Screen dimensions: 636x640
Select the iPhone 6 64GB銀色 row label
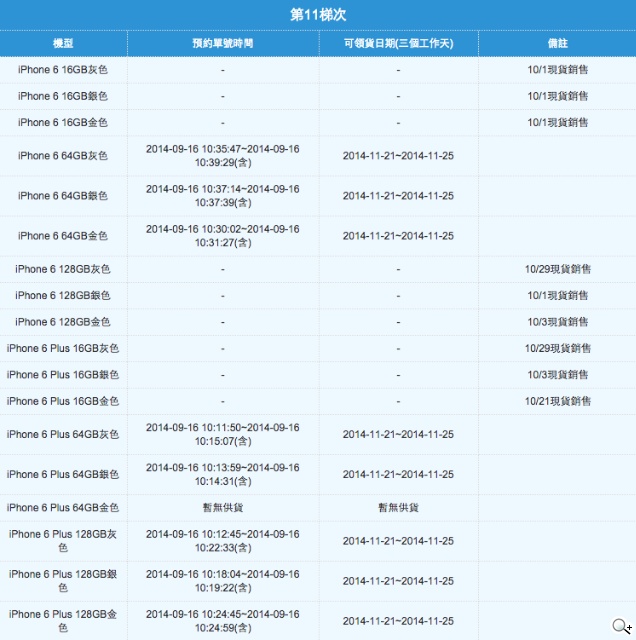pyautogui.click(x=63, y=196)
